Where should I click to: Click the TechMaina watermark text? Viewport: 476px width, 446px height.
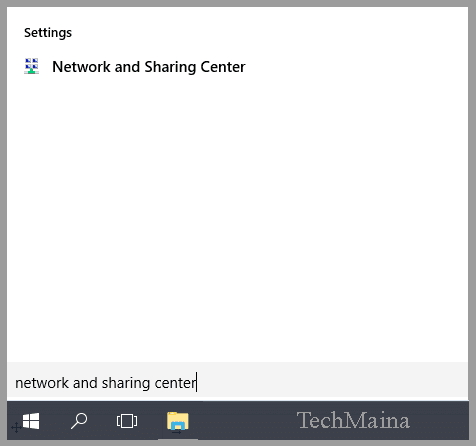point(353,421)
